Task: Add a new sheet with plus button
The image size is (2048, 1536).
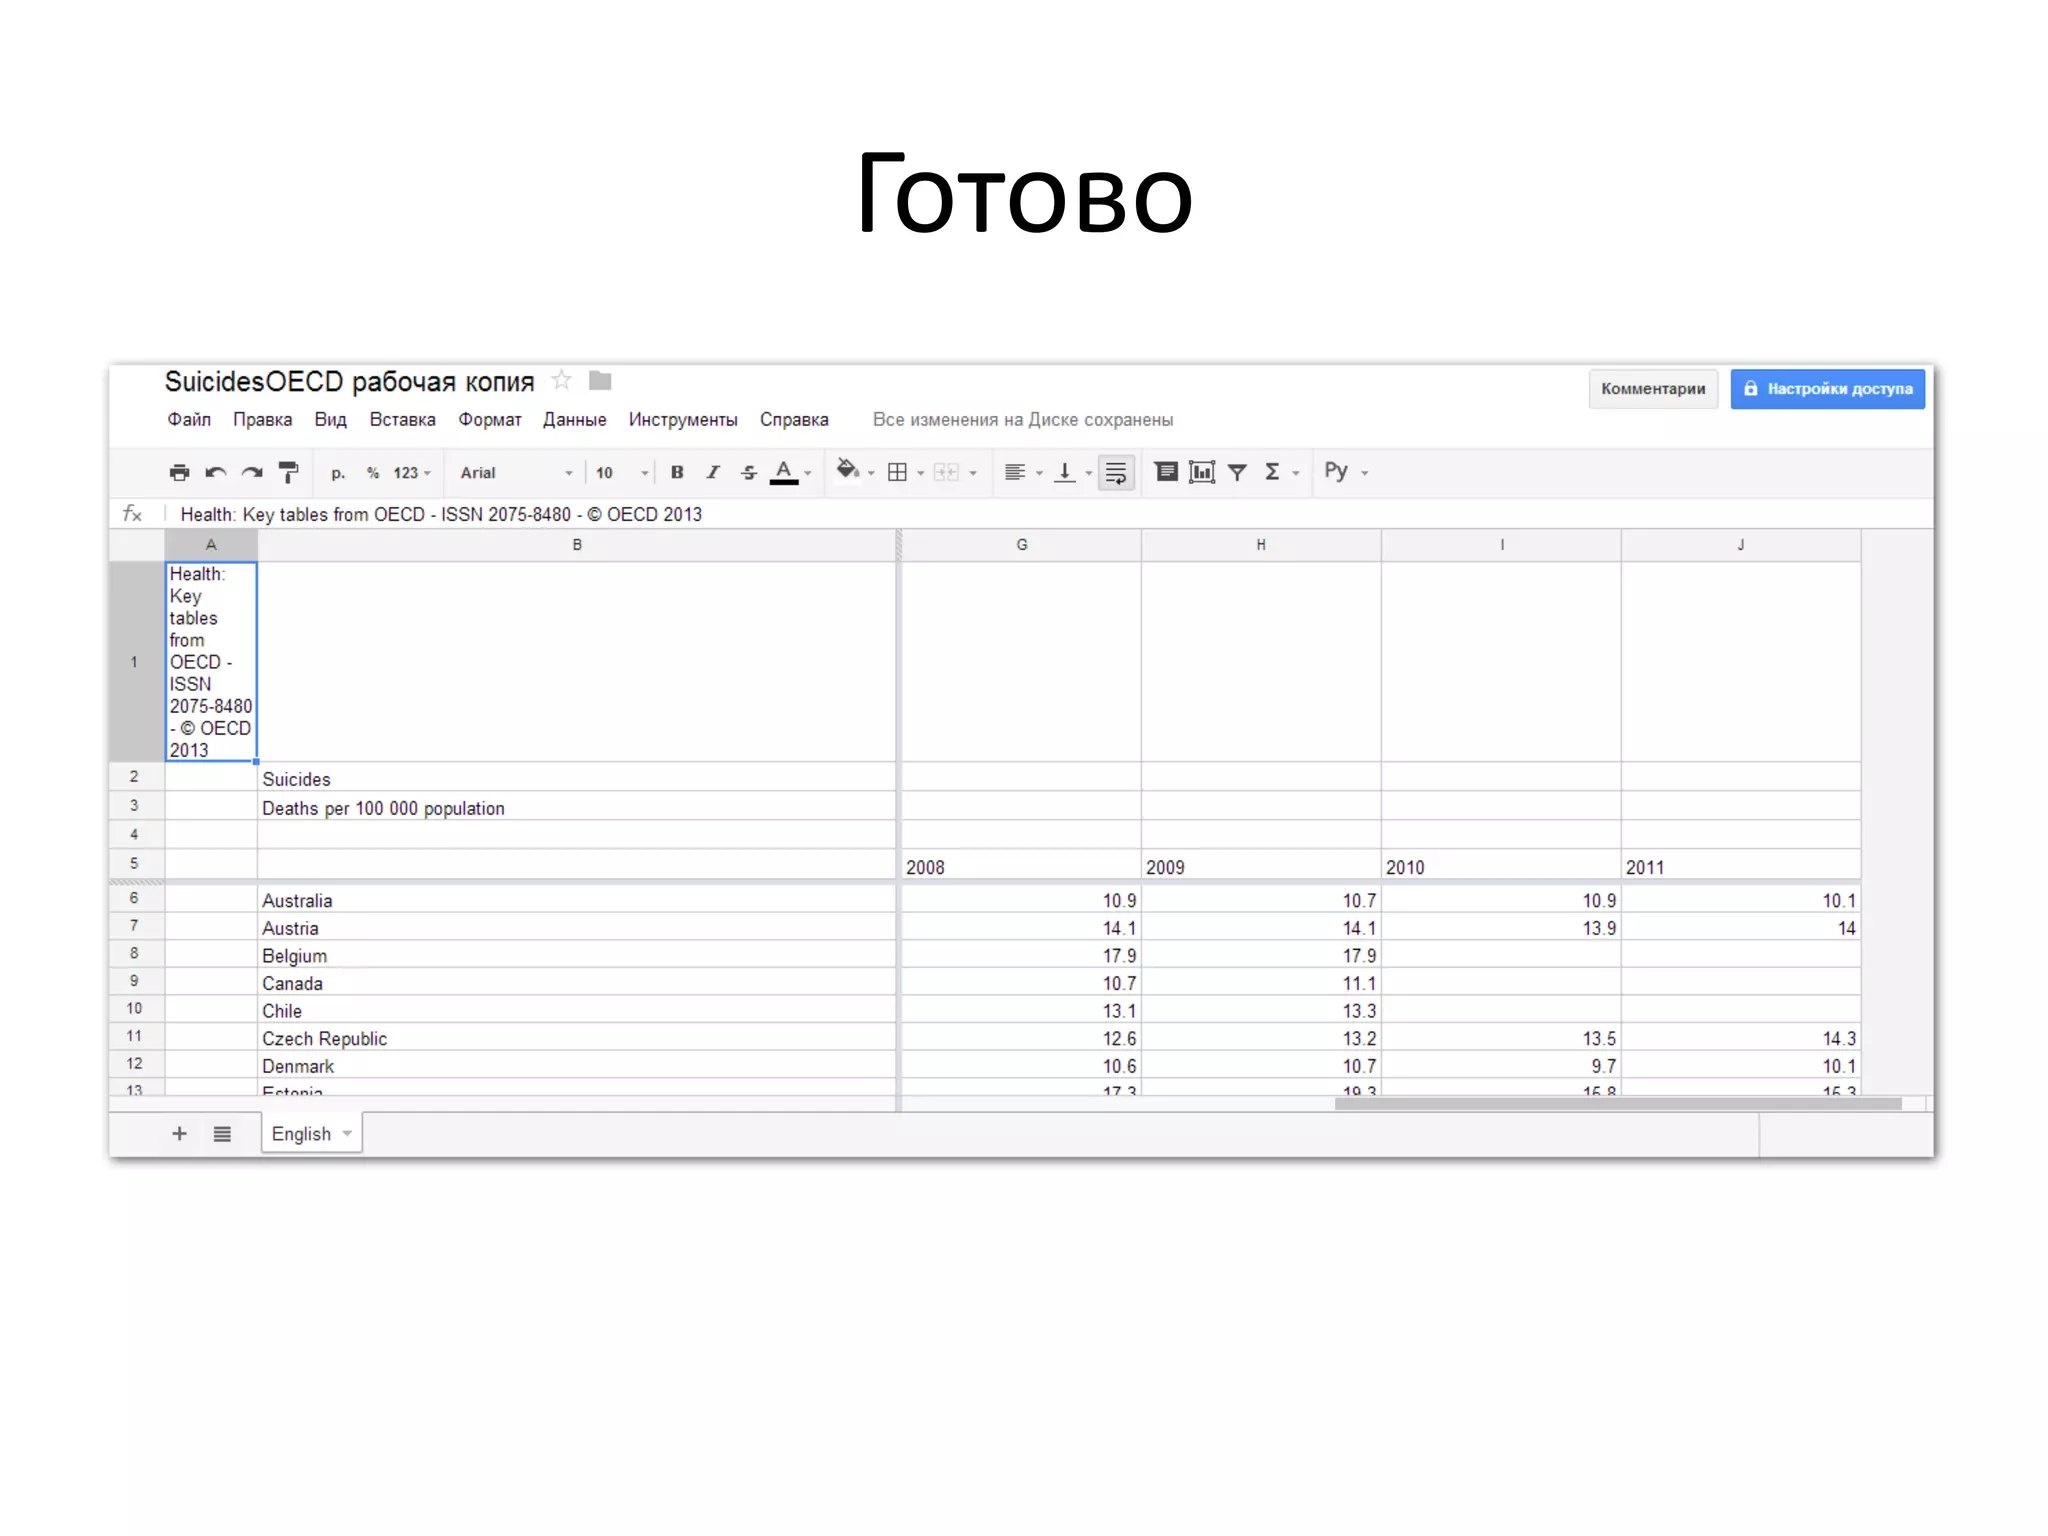Action: [179, 1133]
